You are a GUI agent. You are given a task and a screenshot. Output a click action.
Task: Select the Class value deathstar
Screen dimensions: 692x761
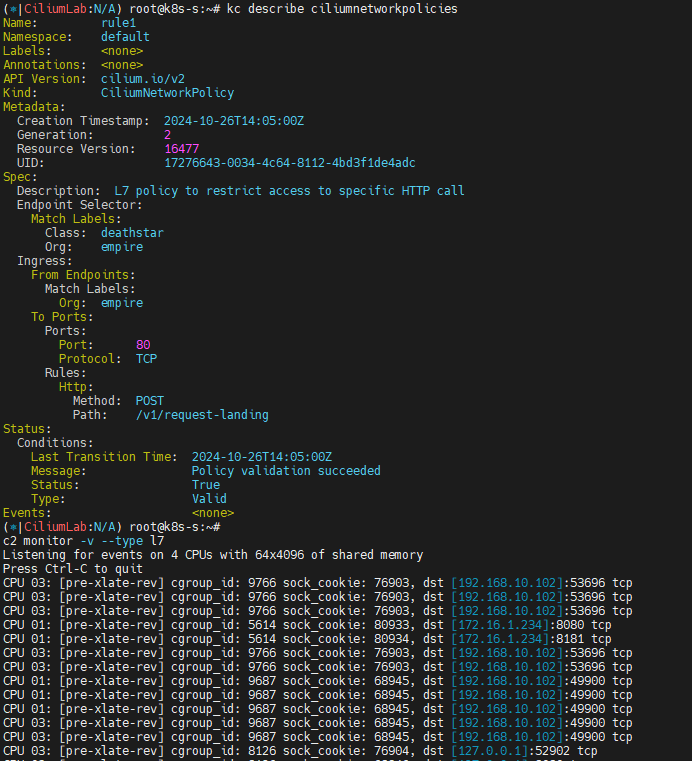coord(132,233)
